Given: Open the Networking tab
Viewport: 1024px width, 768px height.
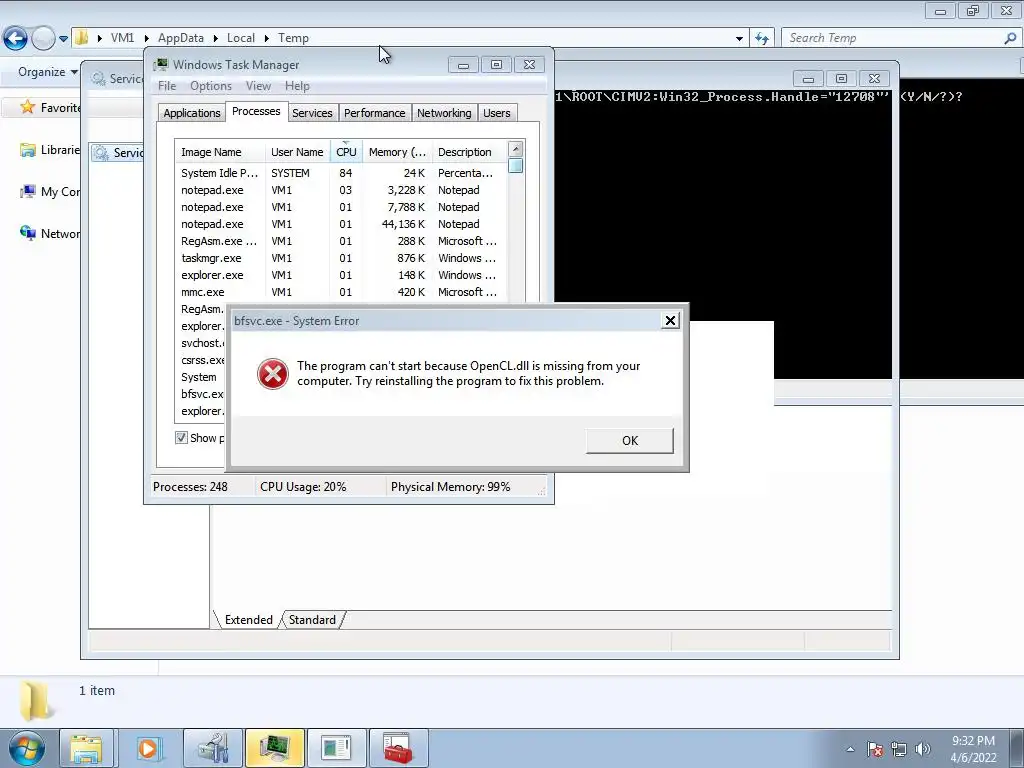Looking at the screenshot, I should 444,113.
